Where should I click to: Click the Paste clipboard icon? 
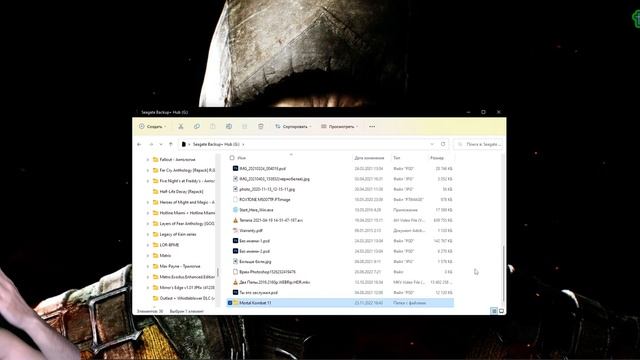coord(213,127)
